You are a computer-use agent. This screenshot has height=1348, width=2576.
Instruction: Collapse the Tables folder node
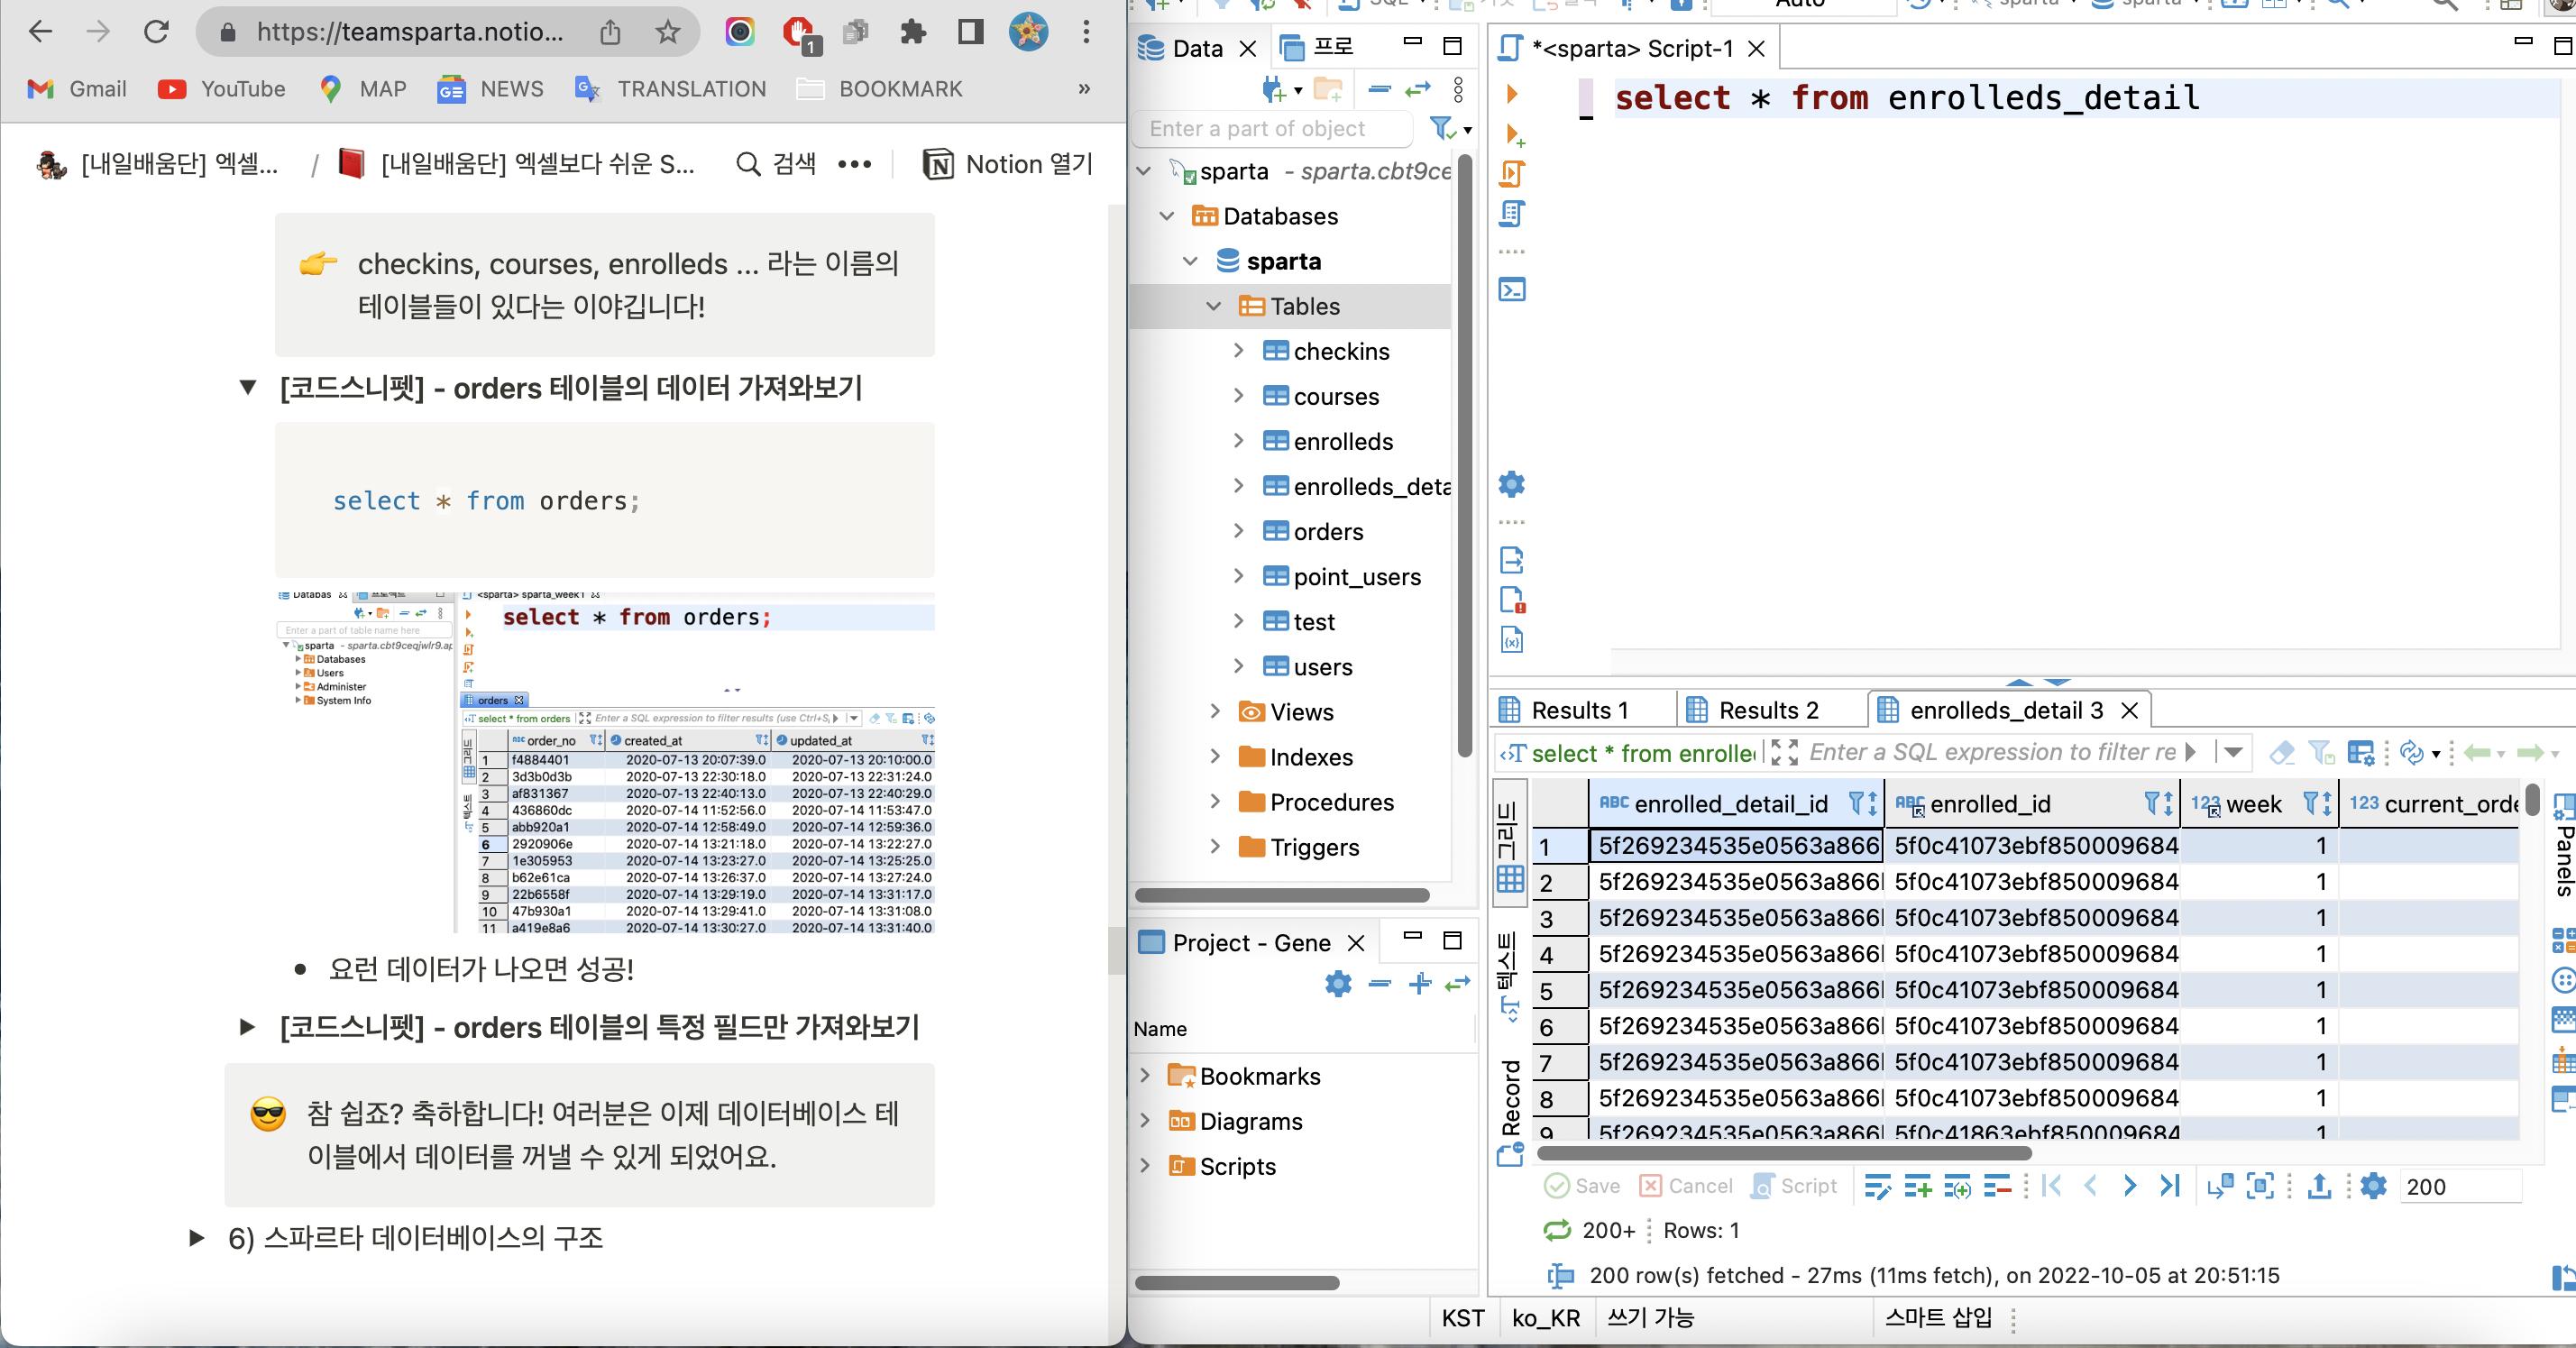click(x=1214, y=306)
